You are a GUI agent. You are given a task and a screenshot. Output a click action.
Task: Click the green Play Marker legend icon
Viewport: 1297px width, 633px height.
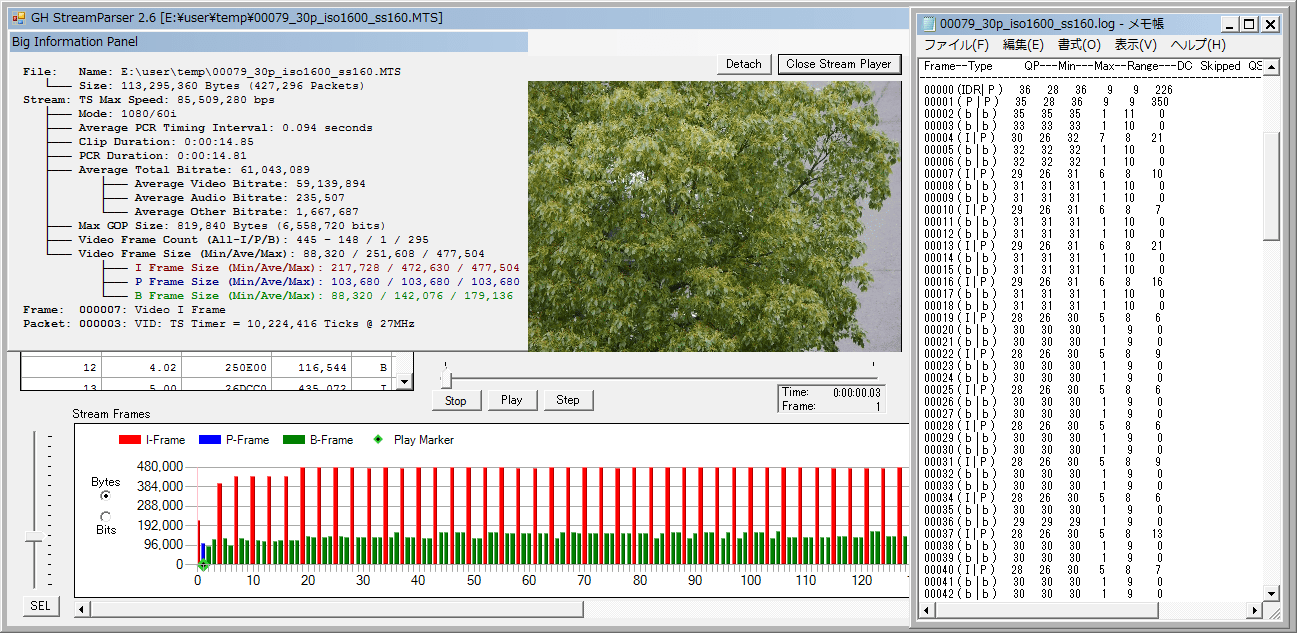coord(377,440)
